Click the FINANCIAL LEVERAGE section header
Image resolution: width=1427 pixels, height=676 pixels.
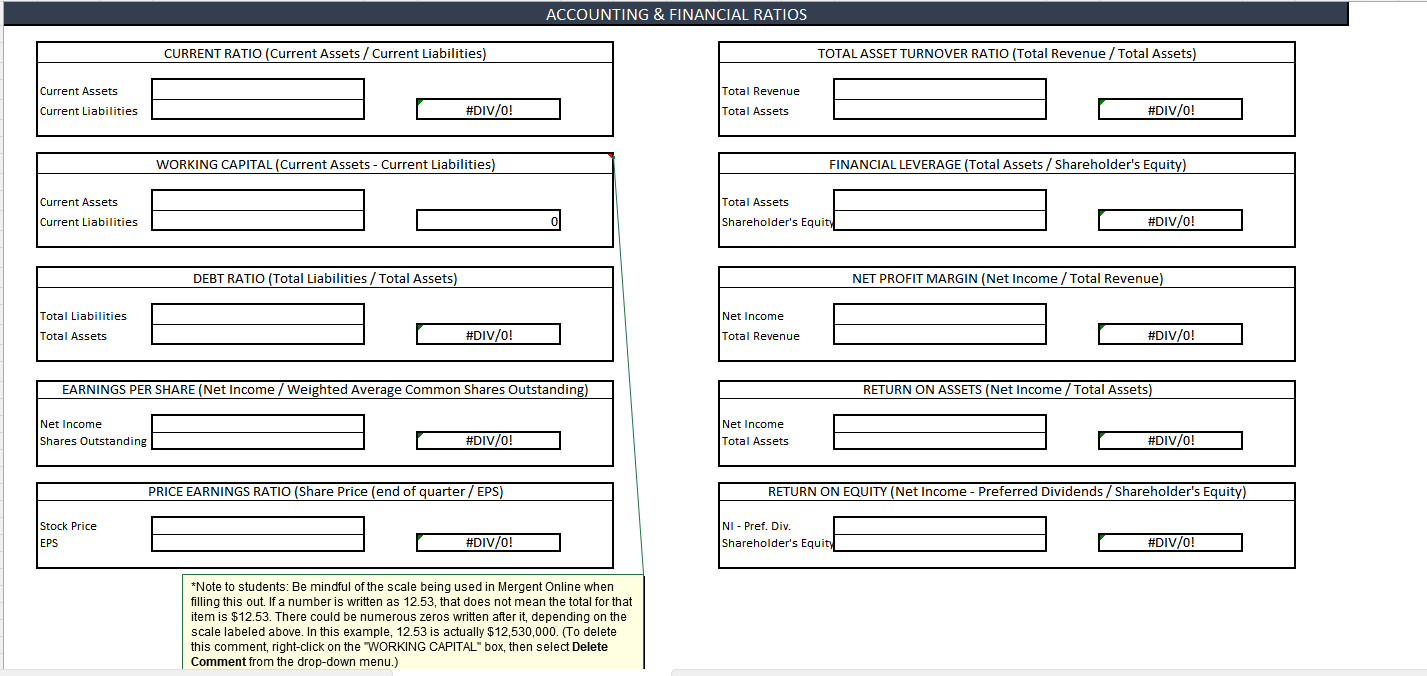1005,164
